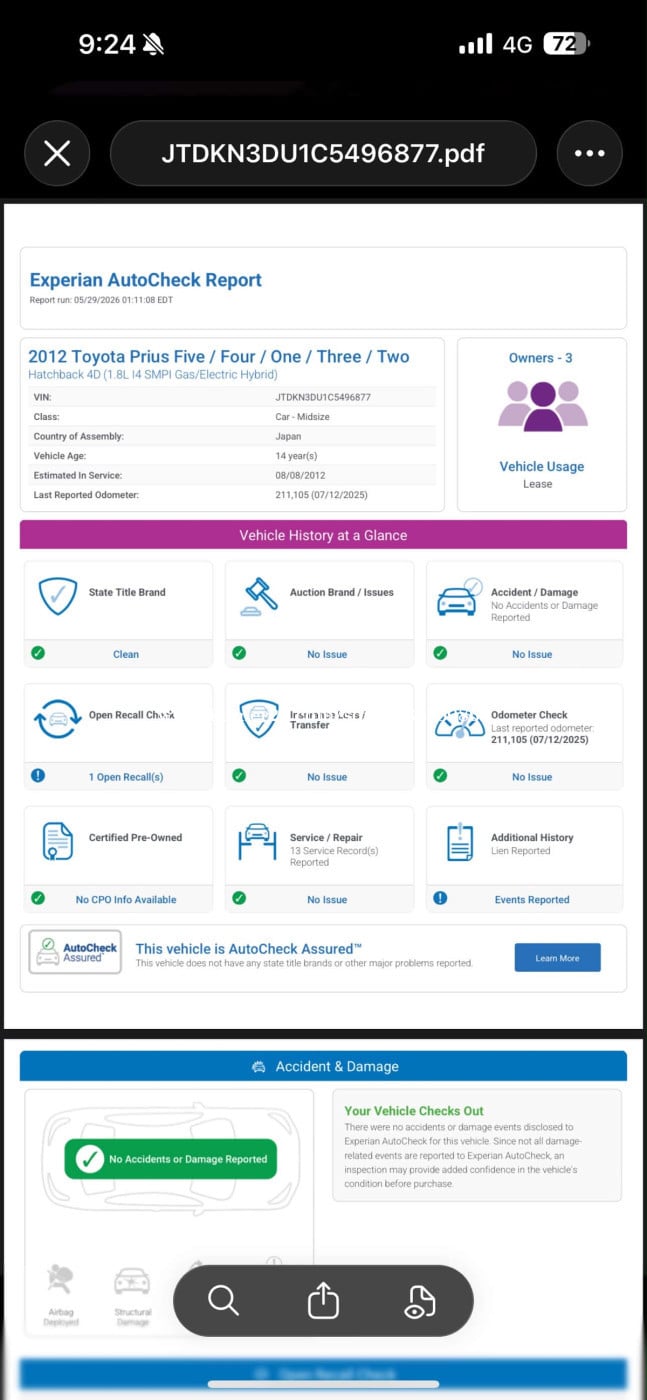Click green checkmark in No Accidents banner
647x1400 pixels.
(x=89, y=1159)
